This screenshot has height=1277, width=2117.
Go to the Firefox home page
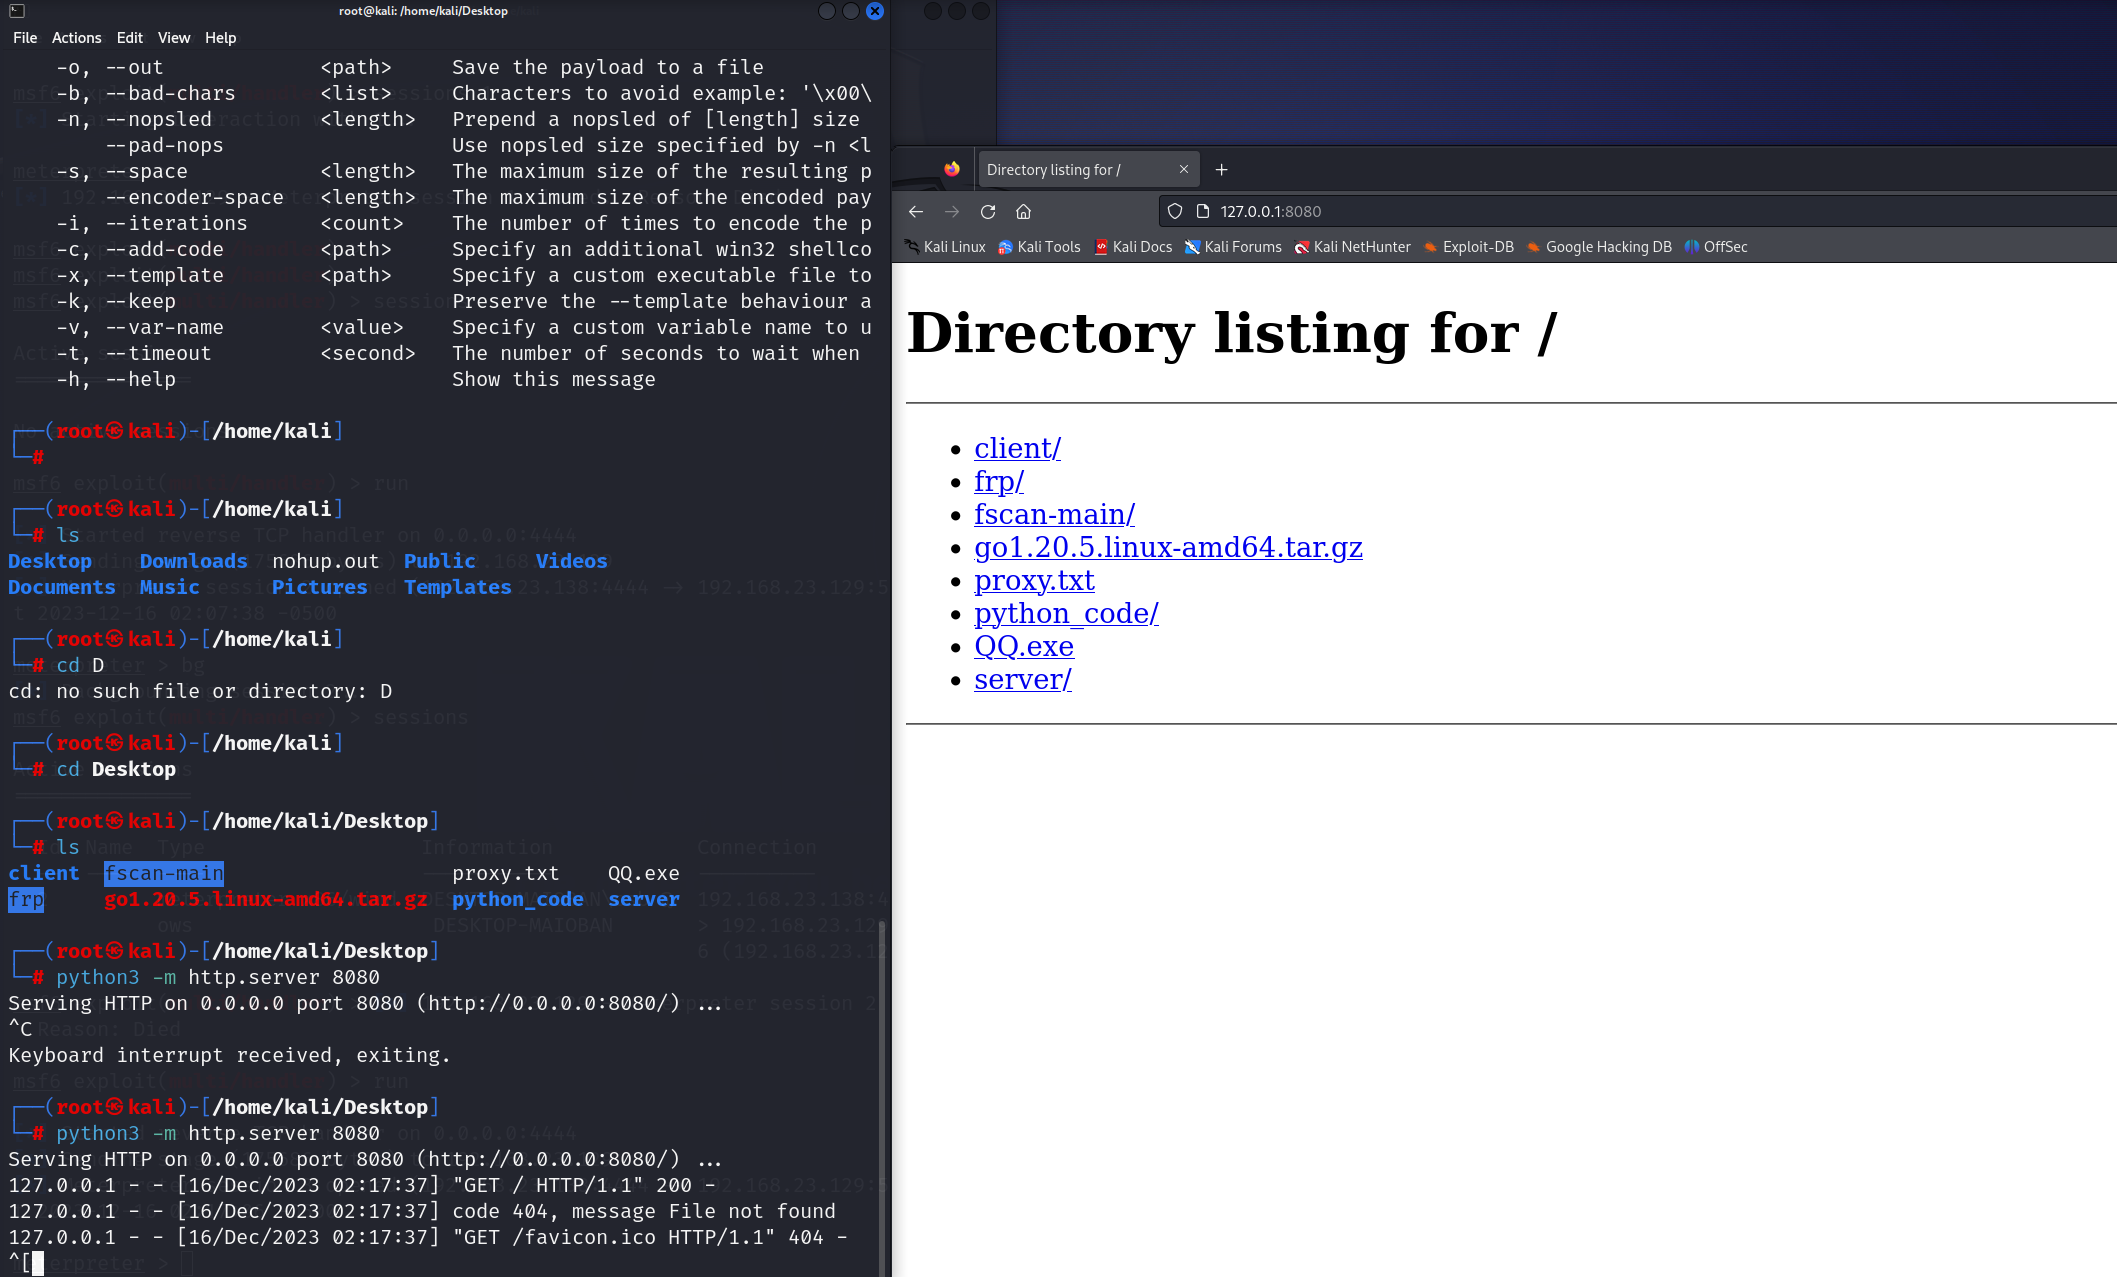(1023, 211)
